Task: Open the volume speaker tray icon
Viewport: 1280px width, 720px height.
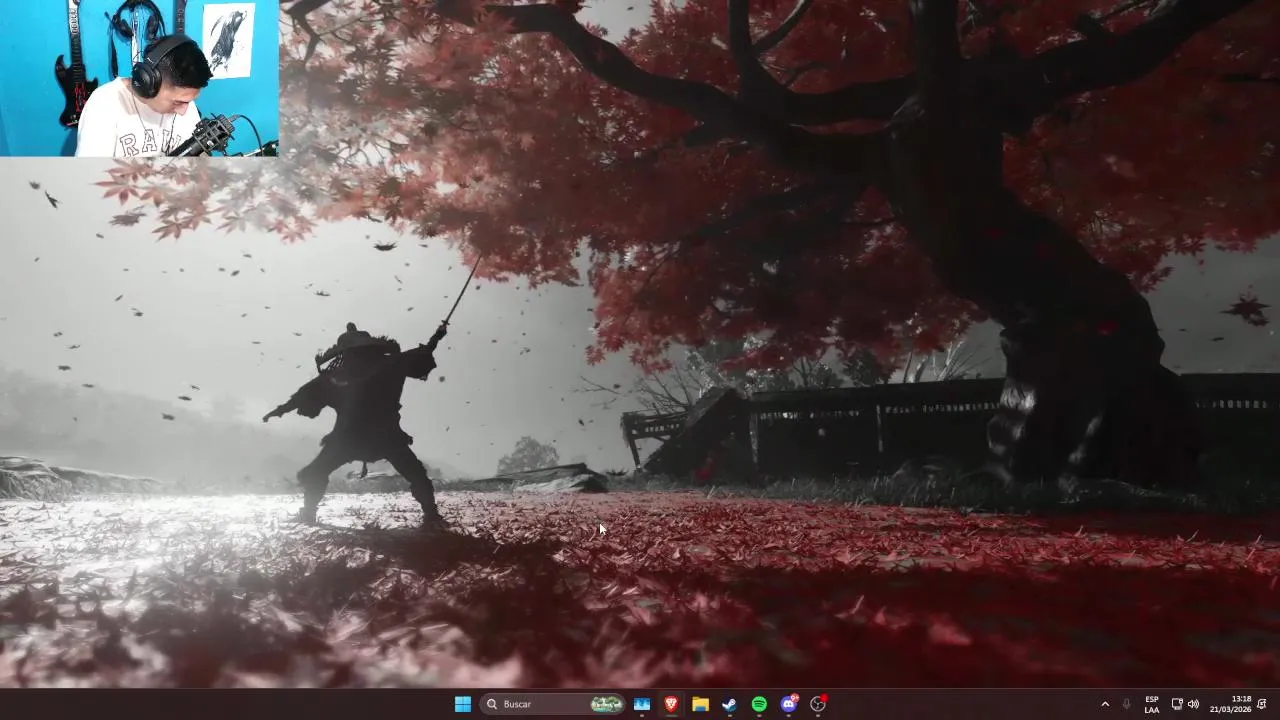Action: point(1193,704)
